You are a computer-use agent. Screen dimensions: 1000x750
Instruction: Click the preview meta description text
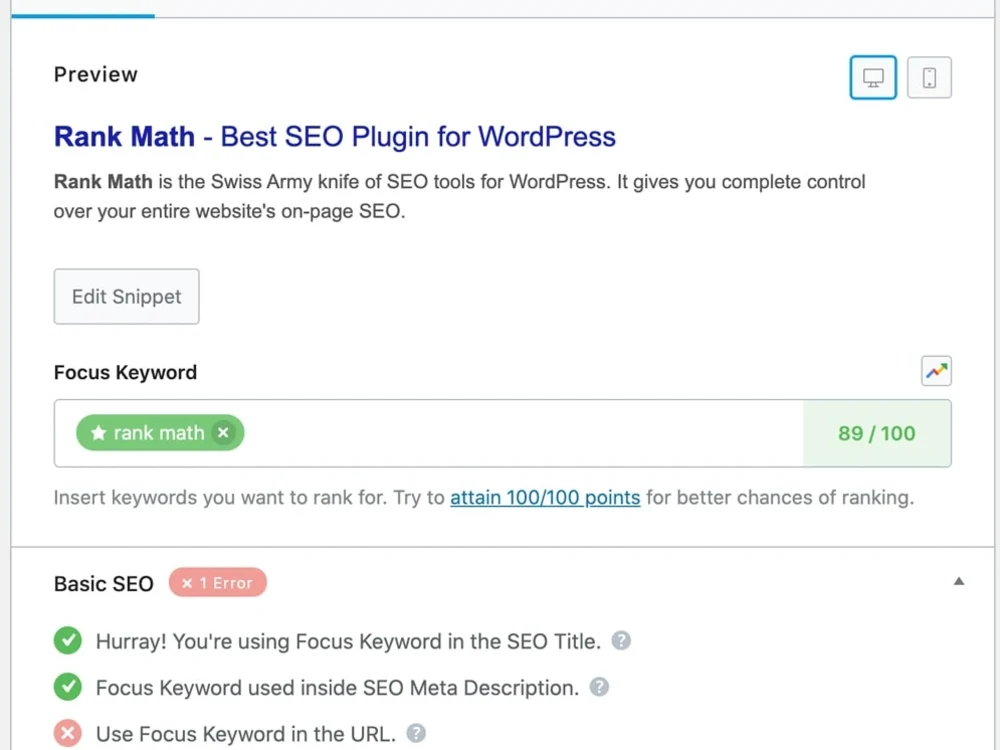(459, 196)
